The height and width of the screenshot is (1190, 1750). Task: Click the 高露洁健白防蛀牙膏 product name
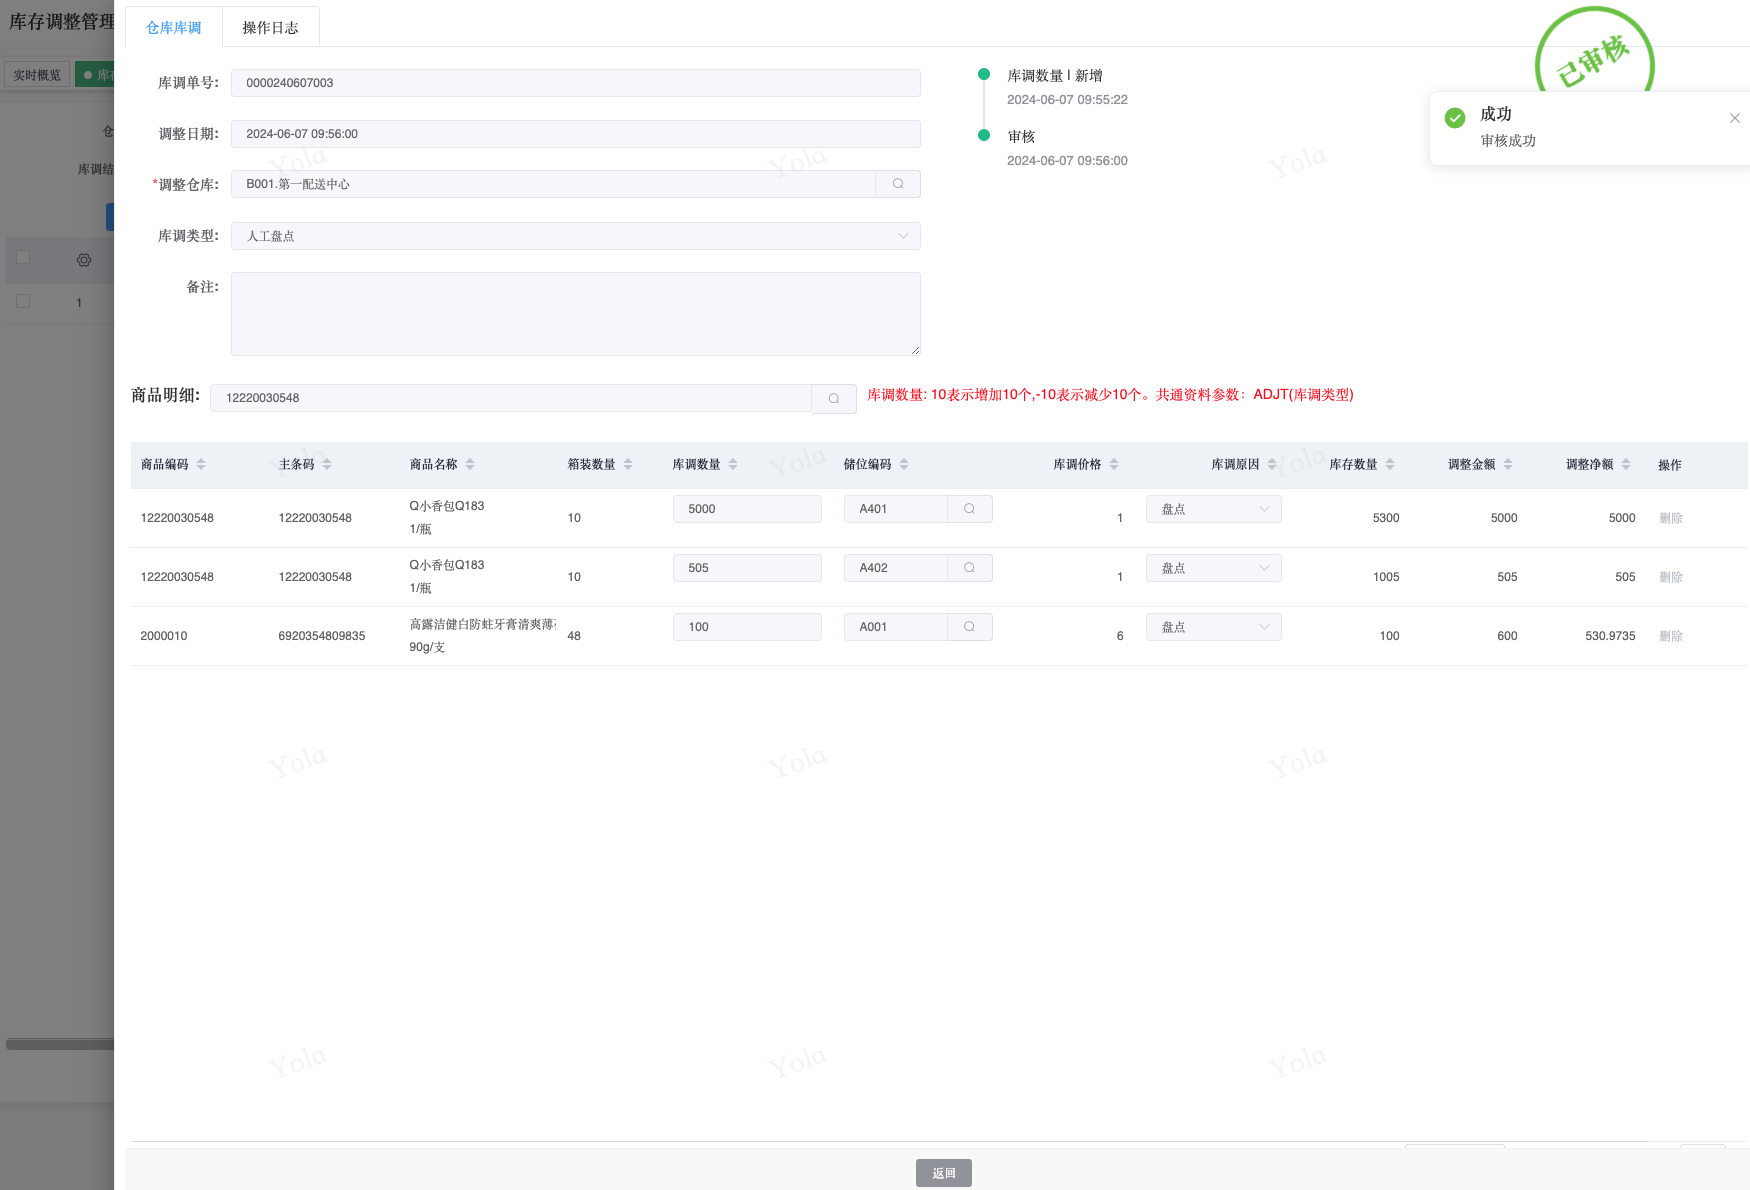[483, 624]
